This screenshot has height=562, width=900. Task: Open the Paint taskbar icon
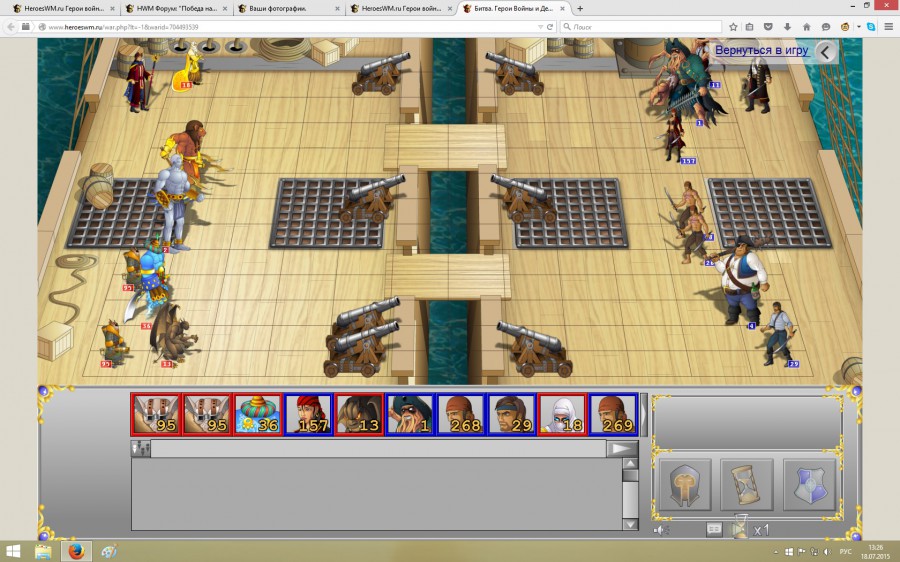(109, 552)
